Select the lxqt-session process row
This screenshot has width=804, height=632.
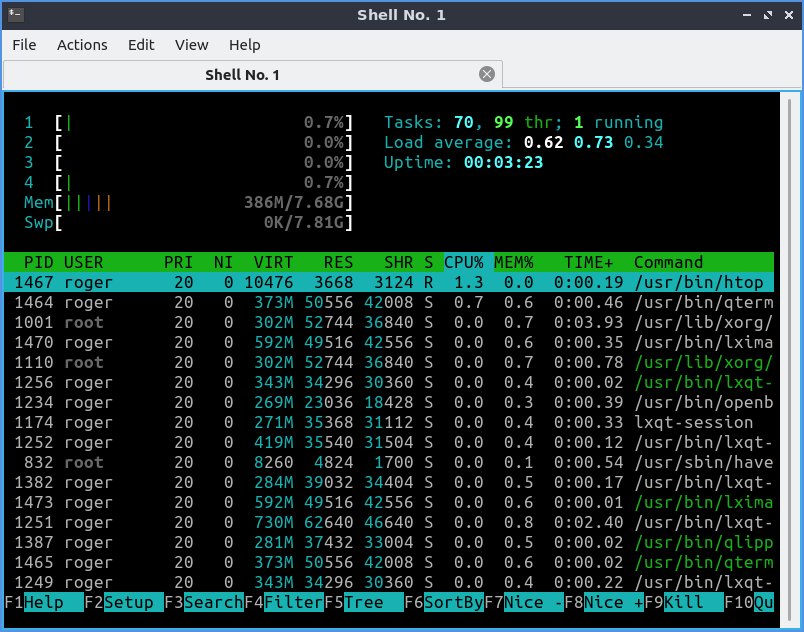(388, 422)
